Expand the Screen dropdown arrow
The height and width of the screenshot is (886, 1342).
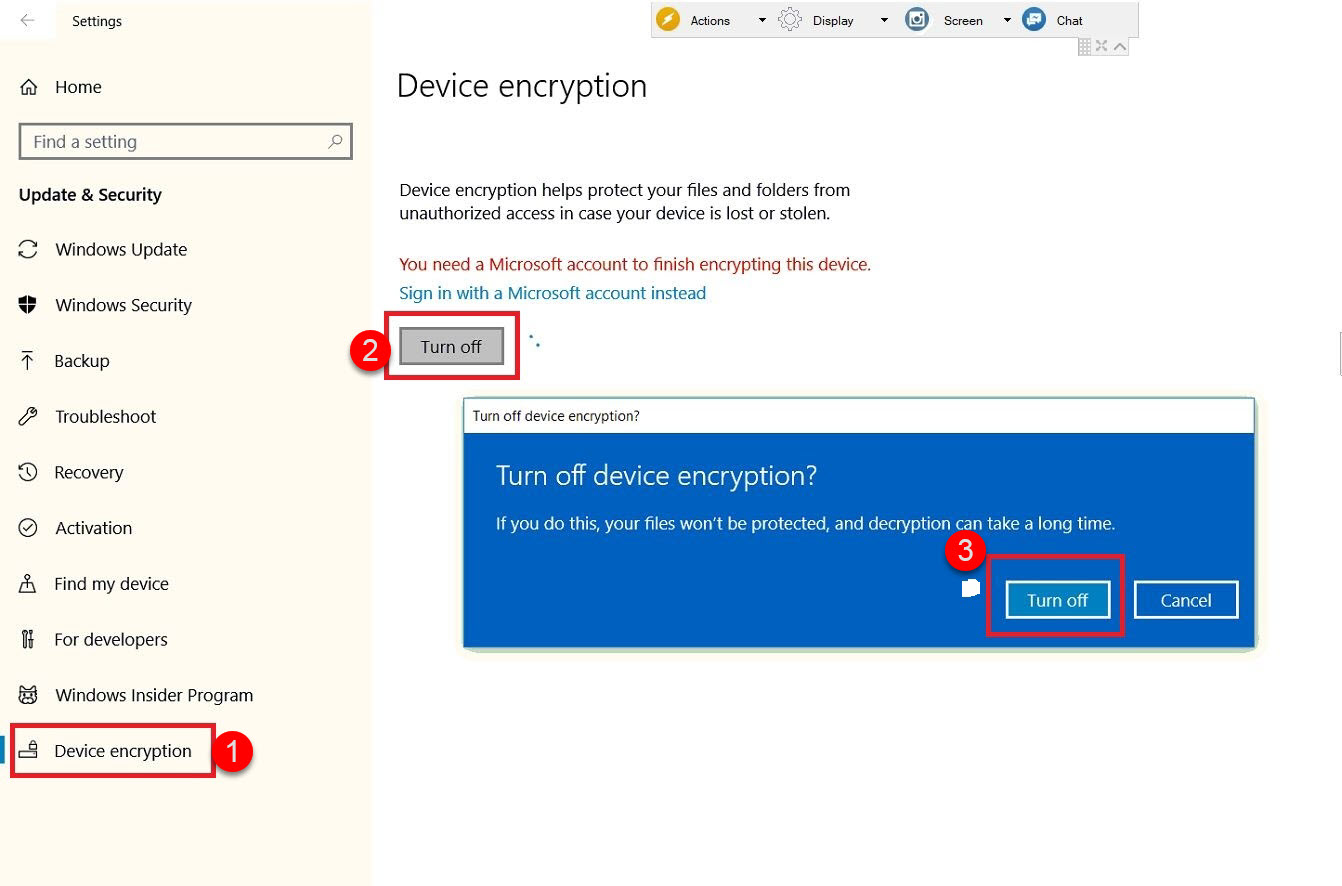(x=1007, y=20)
